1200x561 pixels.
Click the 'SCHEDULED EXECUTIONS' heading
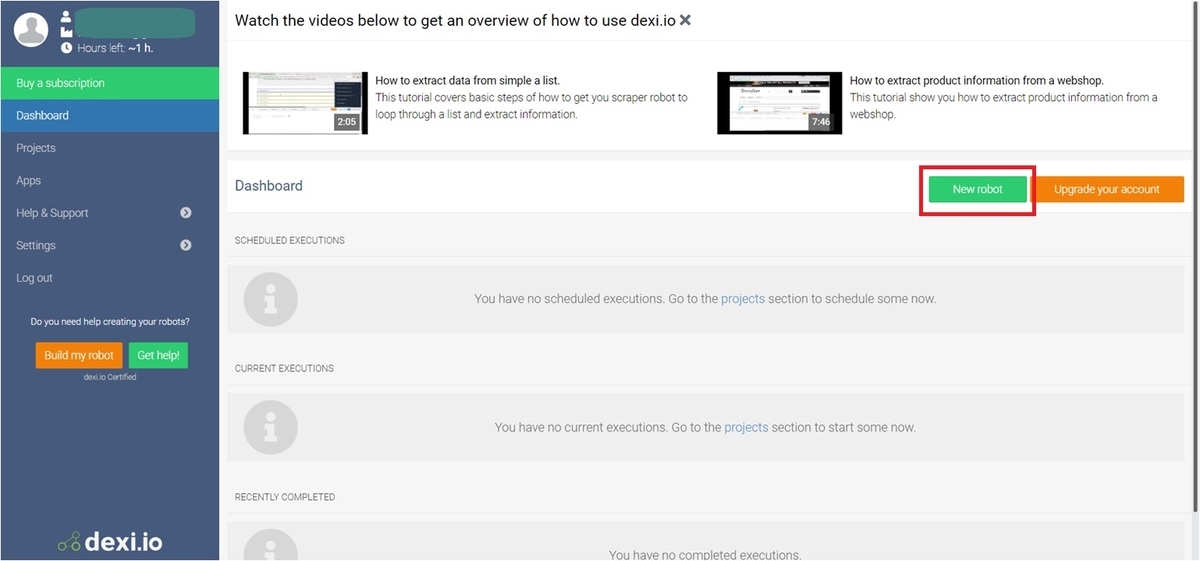pyautogui.click(x=290, y=241)
